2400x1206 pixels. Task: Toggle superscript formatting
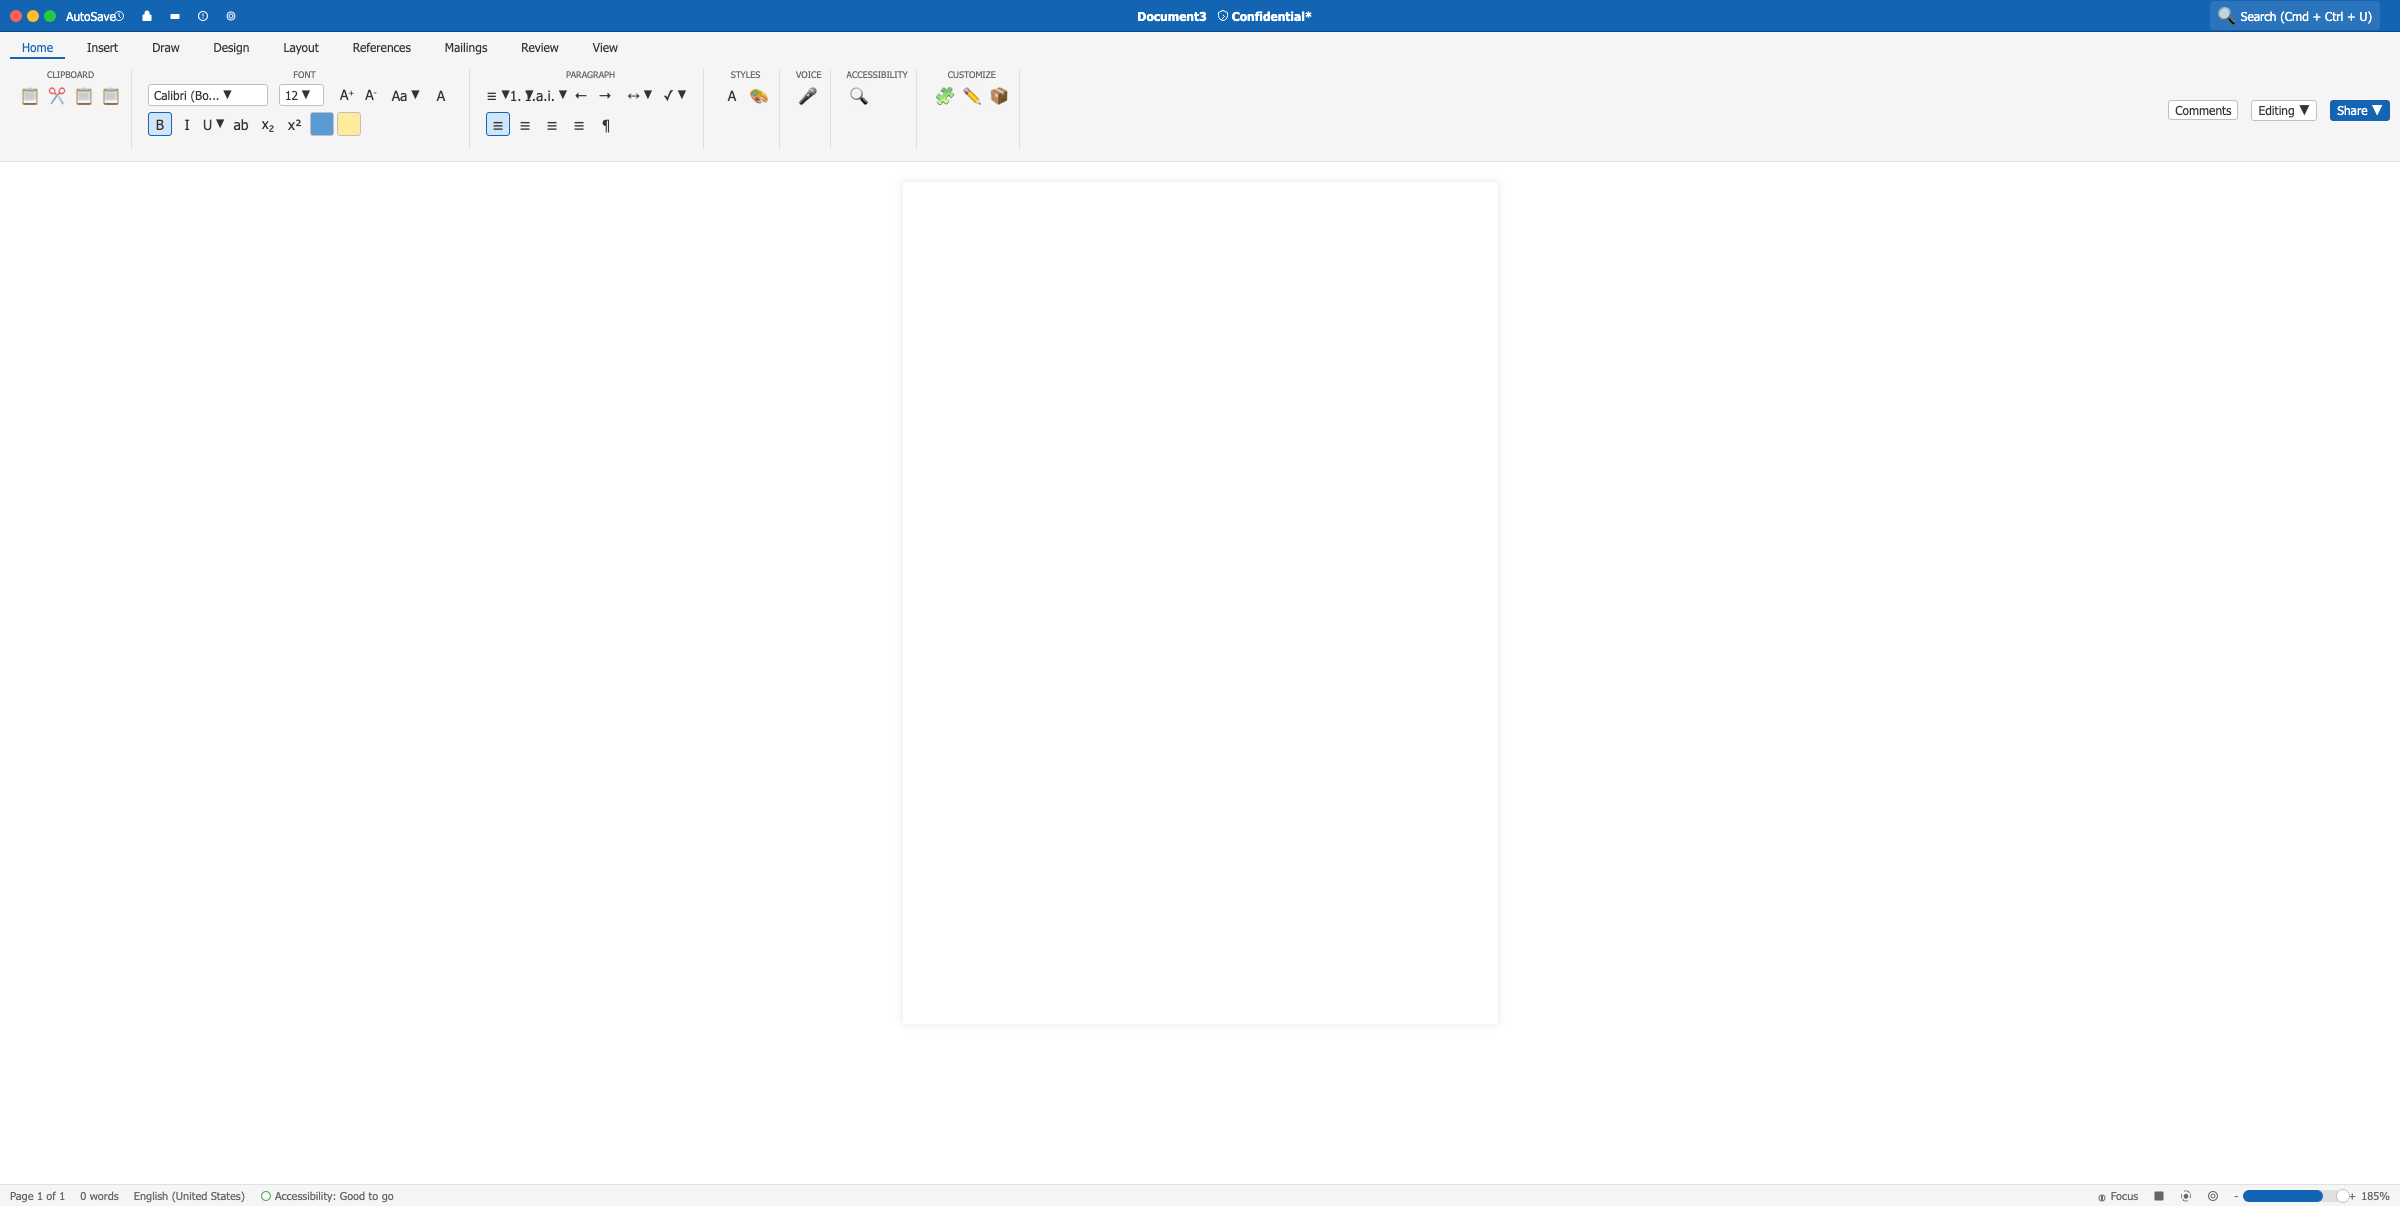[x=294, y=125]
